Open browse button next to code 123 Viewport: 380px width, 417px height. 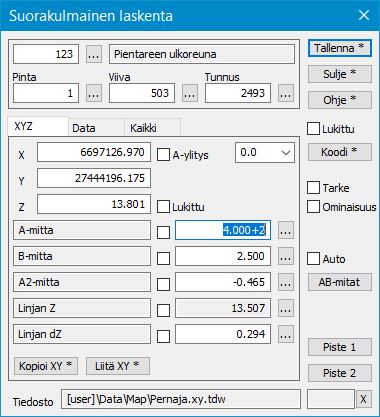click(x=94, y=54)
